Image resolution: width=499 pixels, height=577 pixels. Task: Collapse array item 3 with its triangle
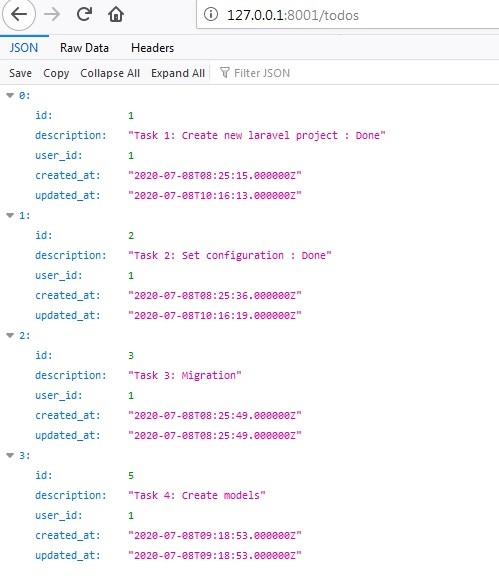(x=10, y=456)
